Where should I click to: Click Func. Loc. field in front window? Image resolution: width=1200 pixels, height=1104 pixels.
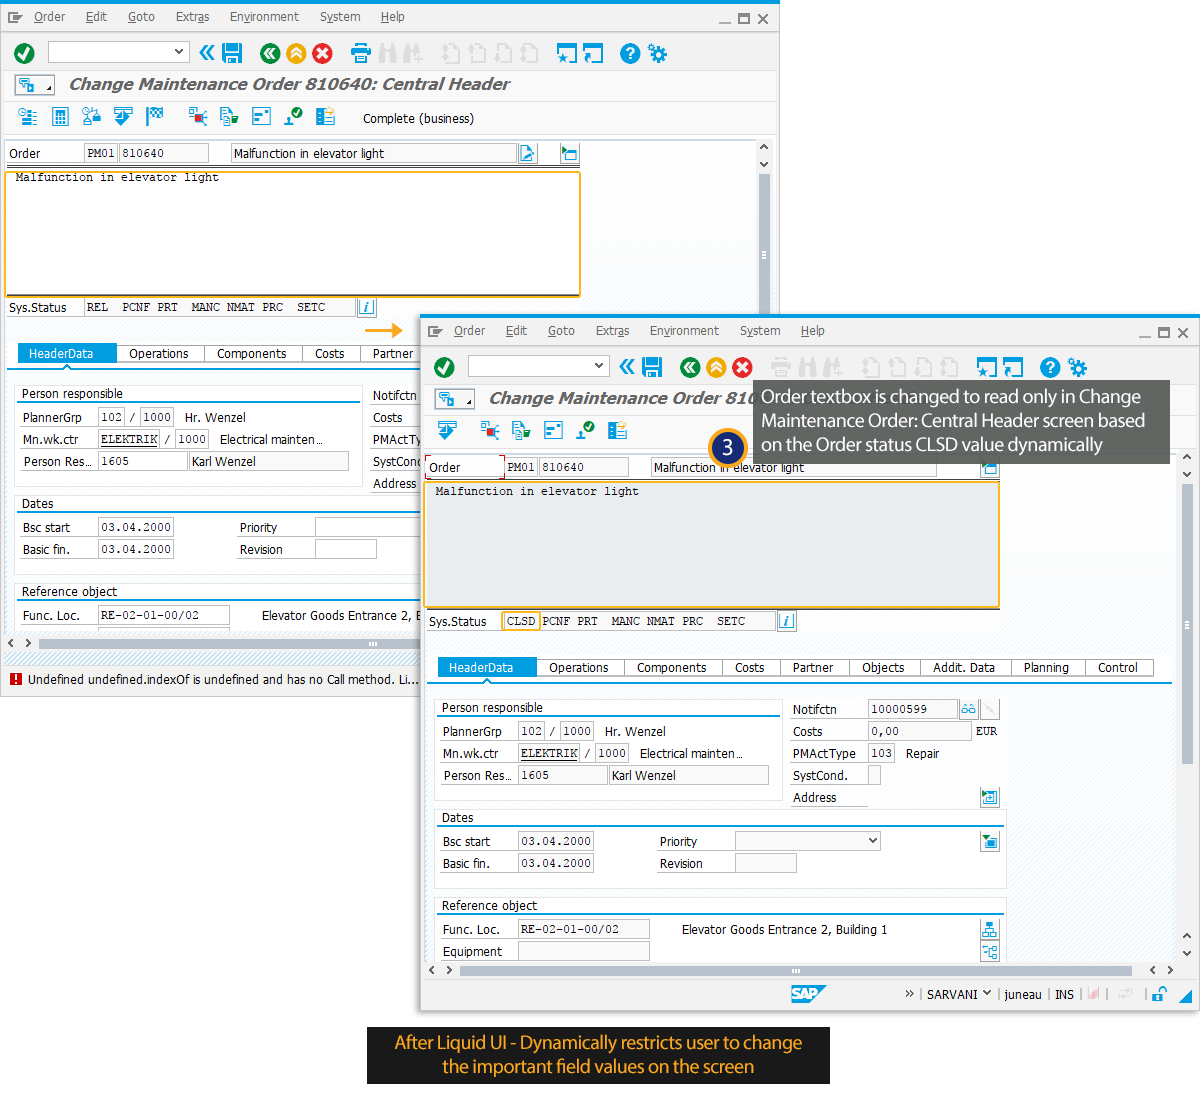coord(584,929)
